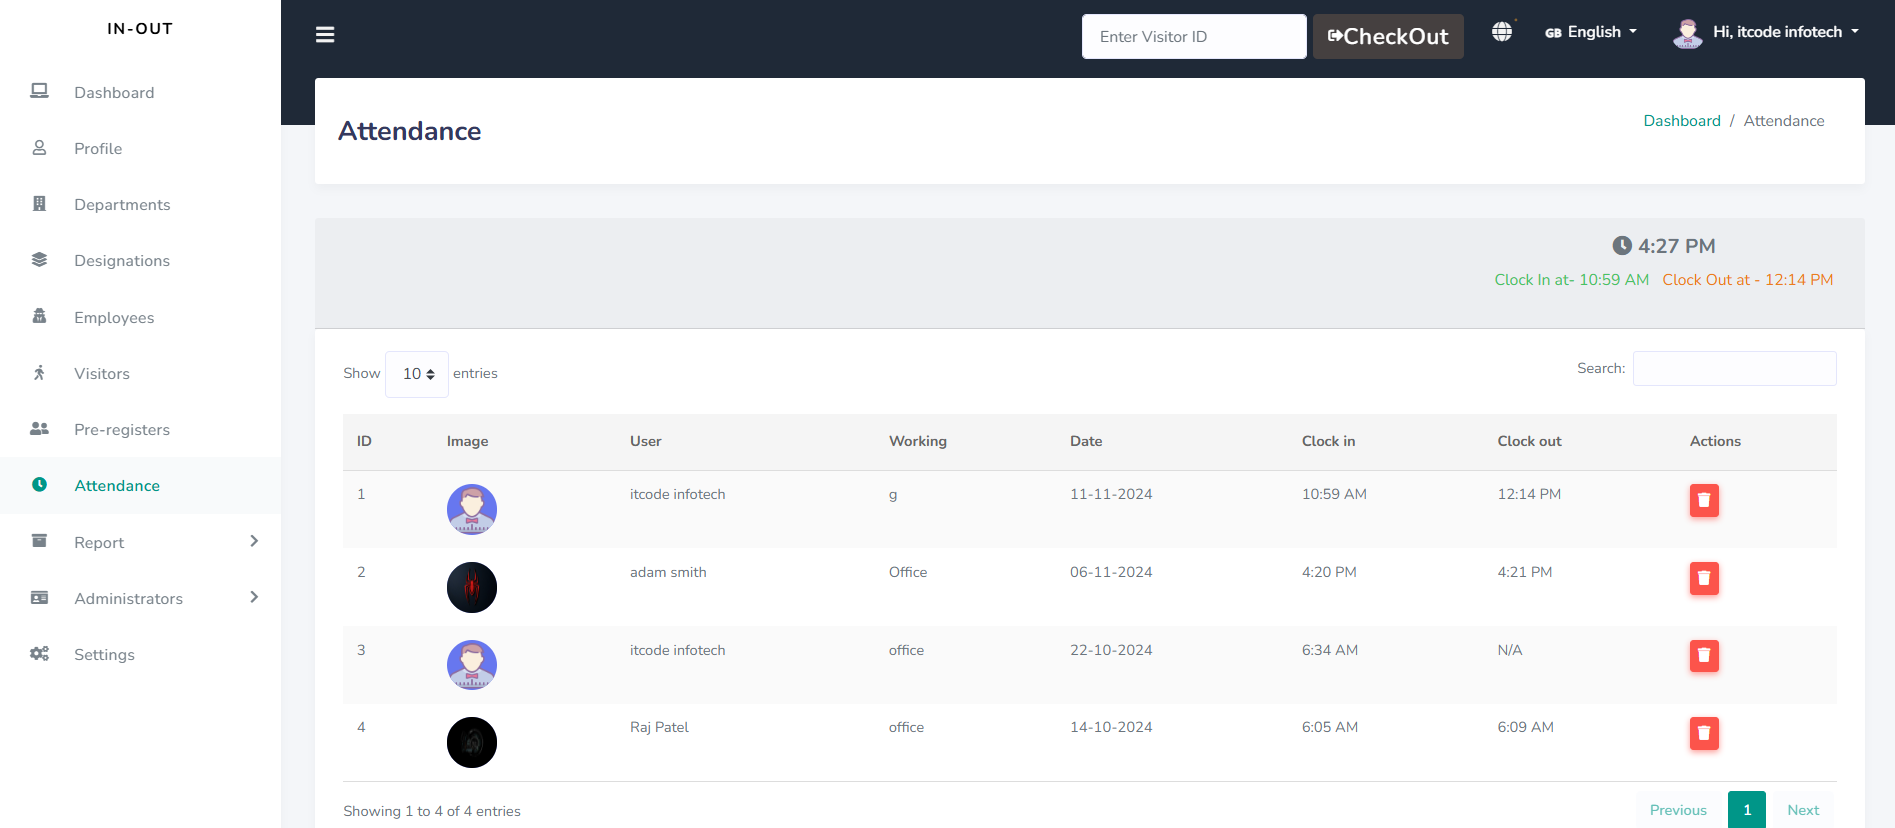
Task: Expand the Report submenu chevron
Action: click(254, 541)
